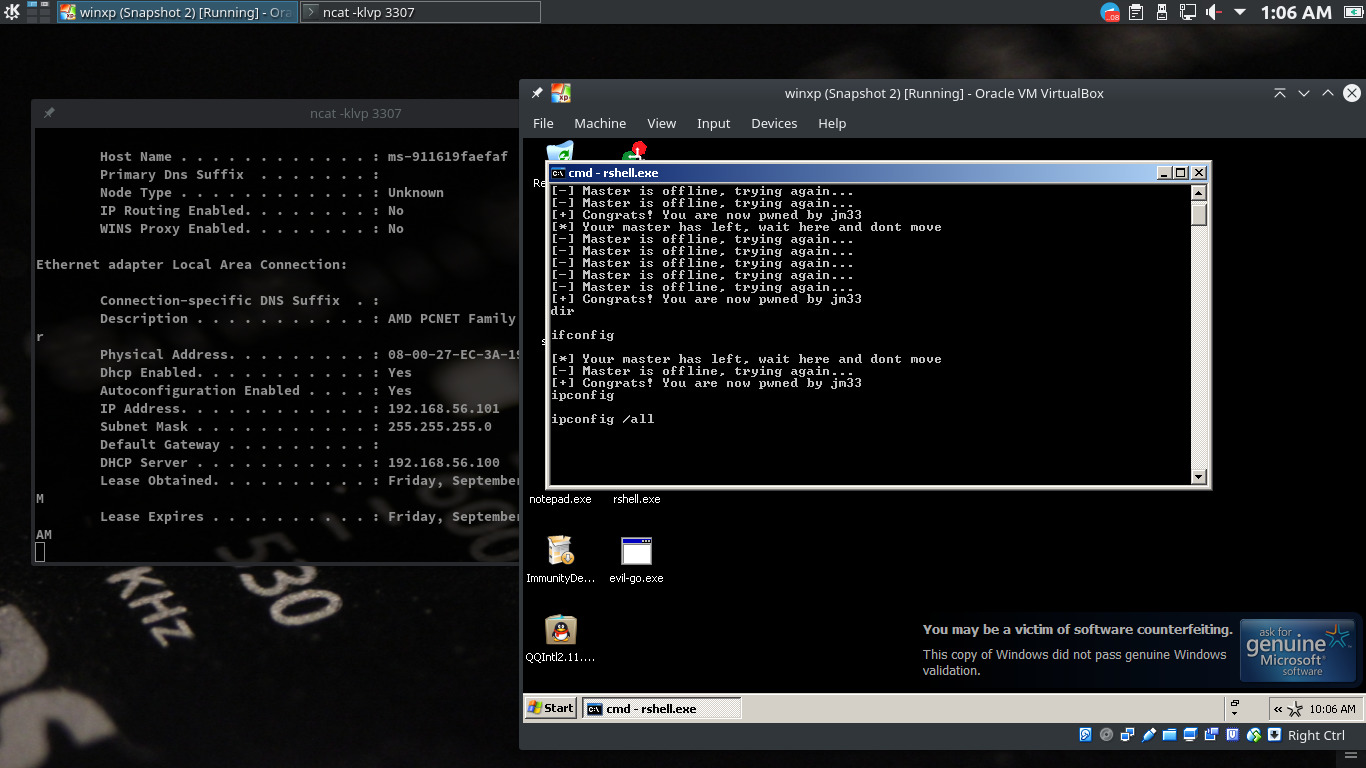Click the CPU virtualization status icon
The width and height of the screenshot is (1366, 768).
click(x=1232, y=735)
